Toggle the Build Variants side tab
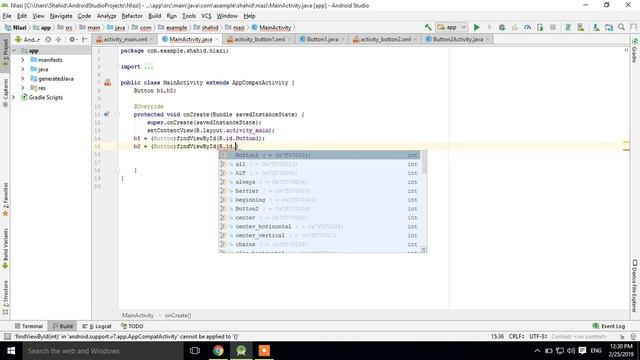Image resolution: width=640 pixels, height=360 pixels. tap(5, 249)
